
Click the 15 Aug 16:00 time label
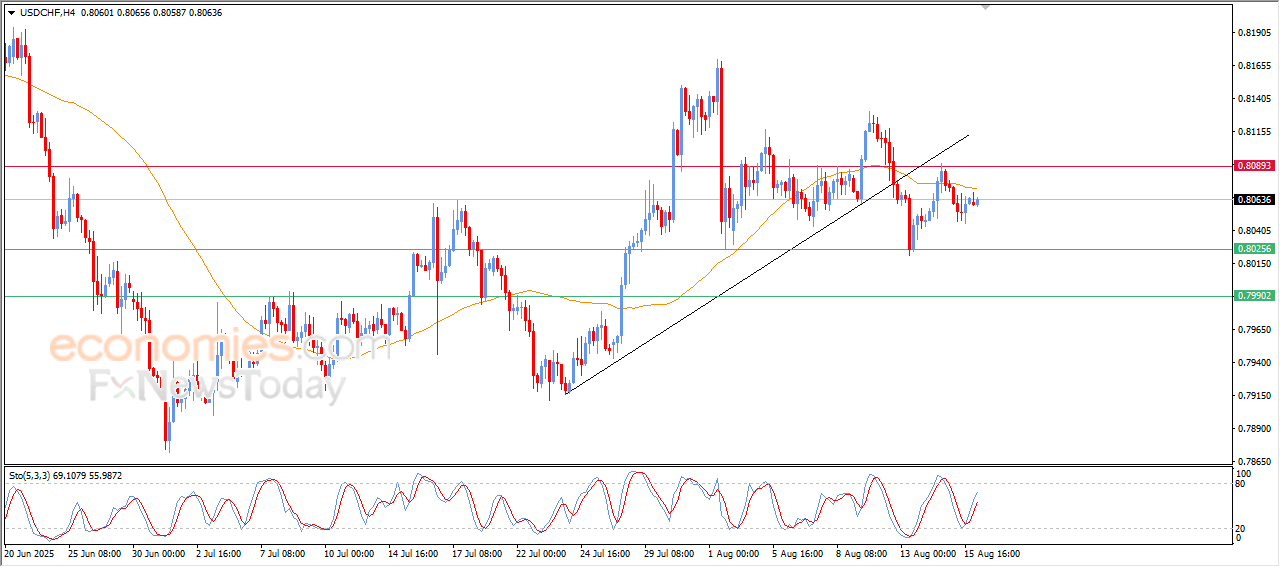(992, 553)
